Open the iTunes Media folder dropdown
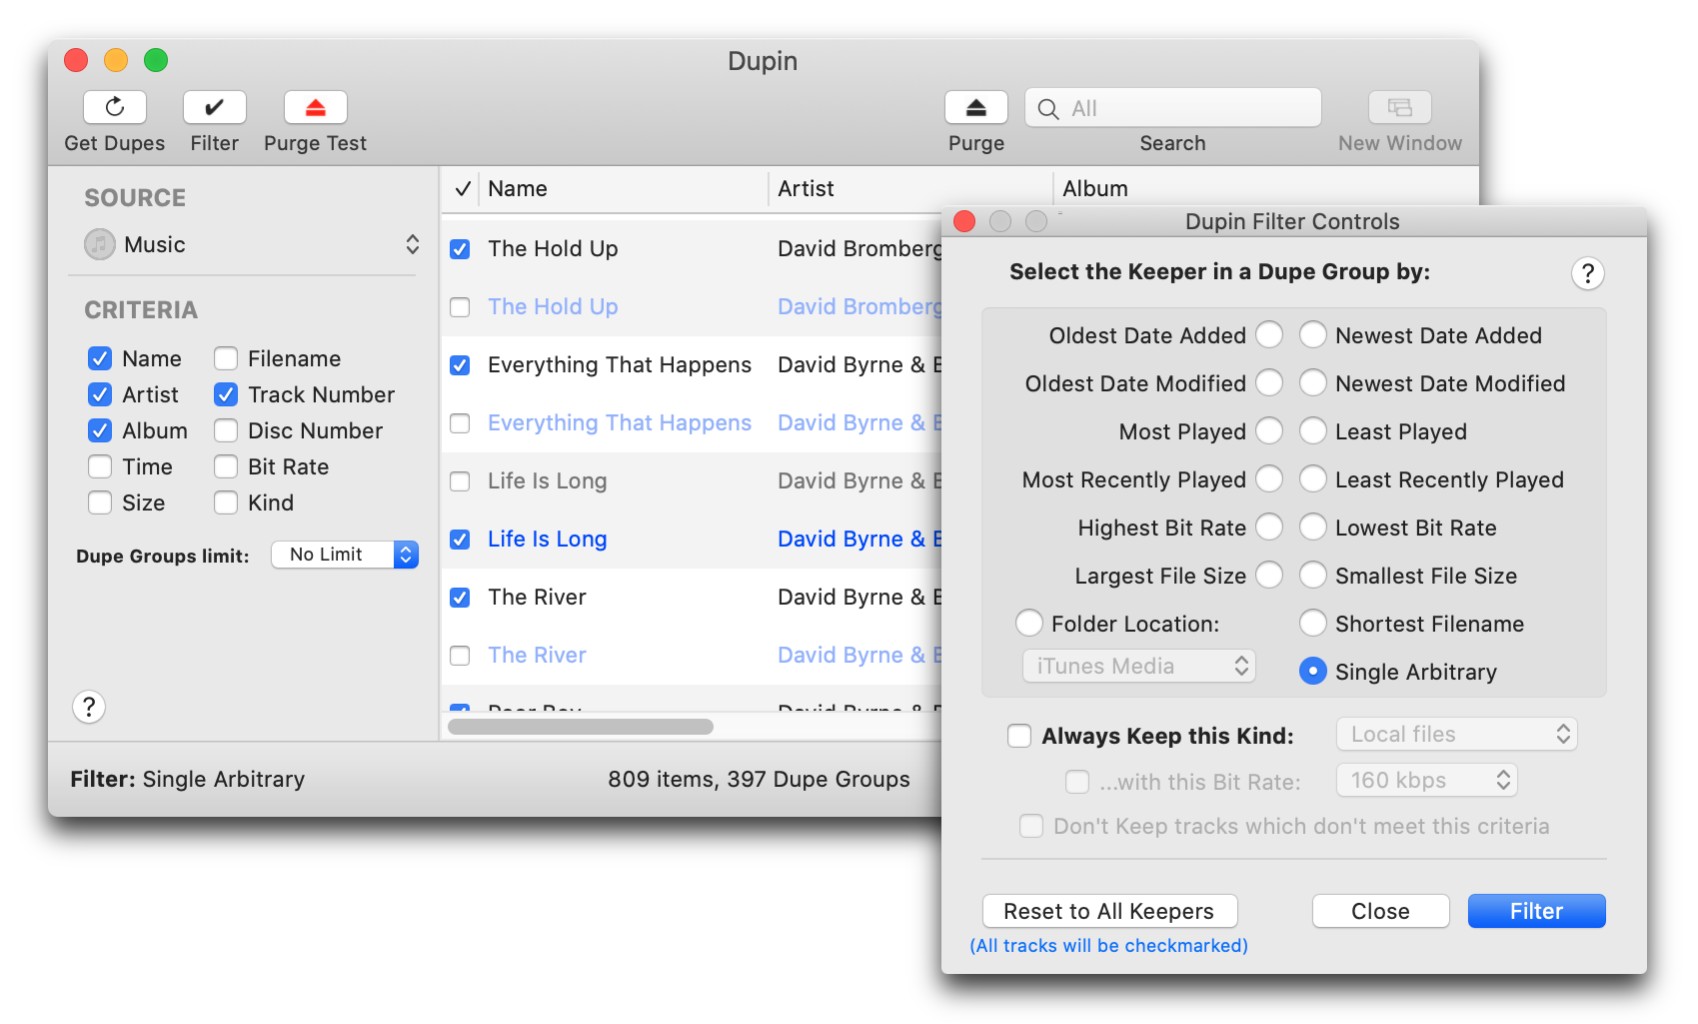1698x1024 pixels. coord(1138,666)
